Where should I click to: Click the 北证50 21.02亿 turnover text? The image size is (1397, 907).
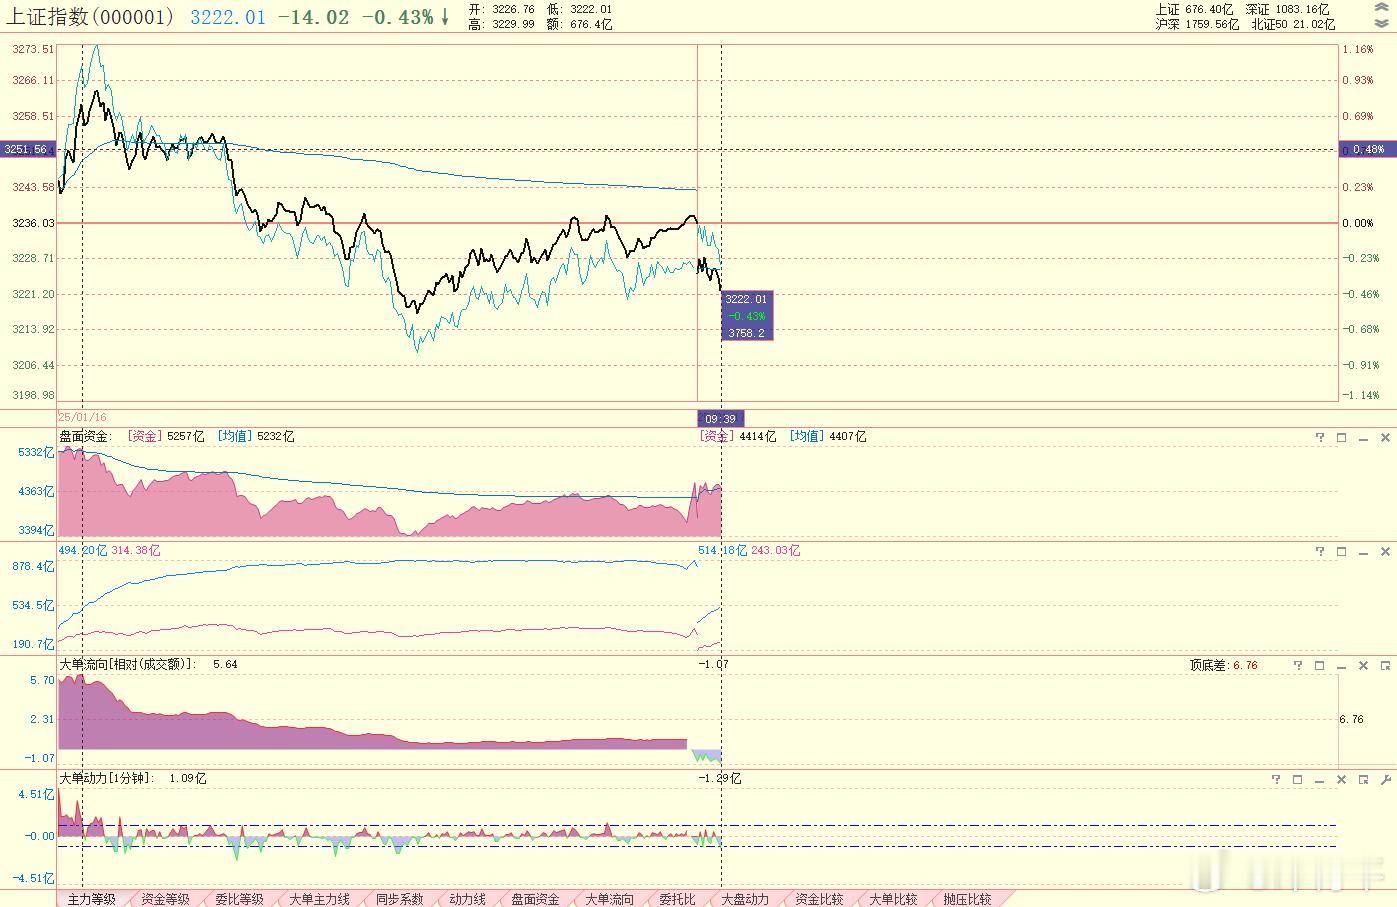tap(1293, 25)
